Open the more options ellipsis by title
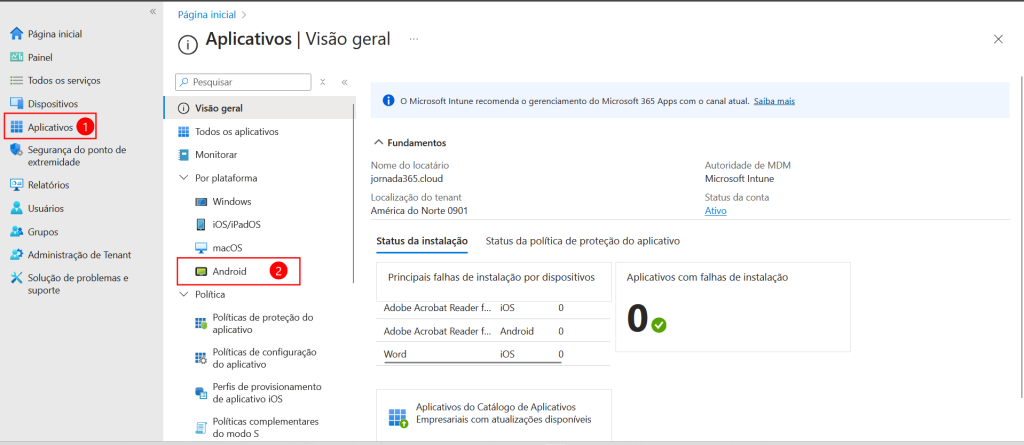The image size is (1024, 445). [x=413, y=39]
